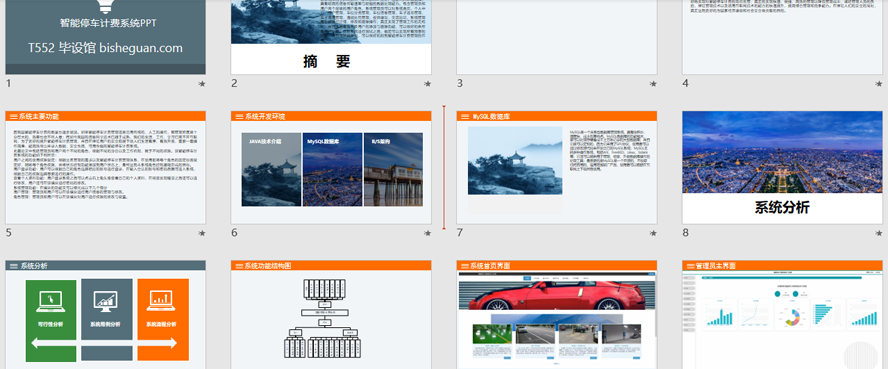Click slide number 3 label

tap(460, 83)
